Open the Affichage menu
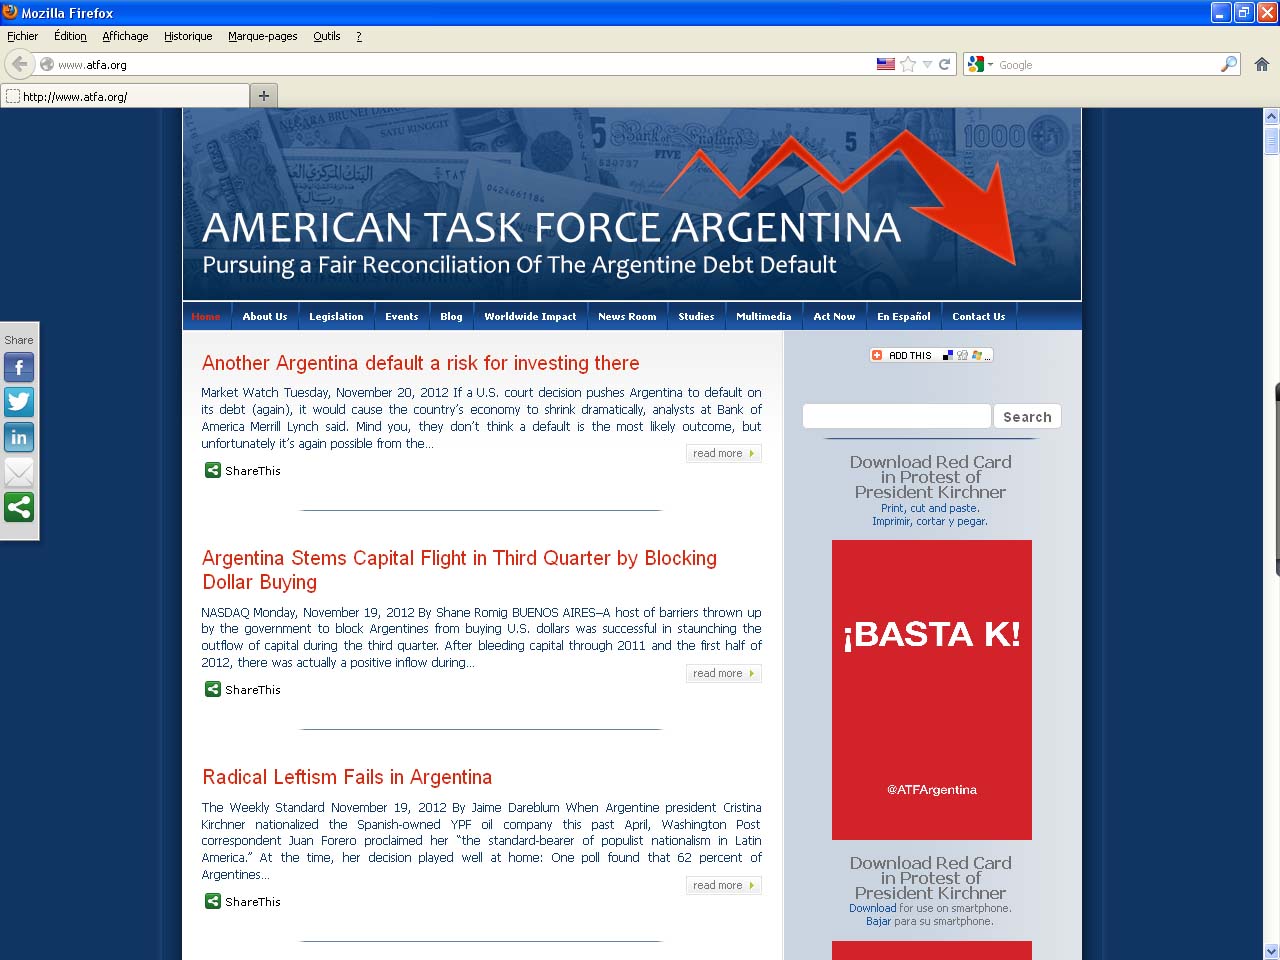This screenshot has height=960, width=1280. point(125,36)
